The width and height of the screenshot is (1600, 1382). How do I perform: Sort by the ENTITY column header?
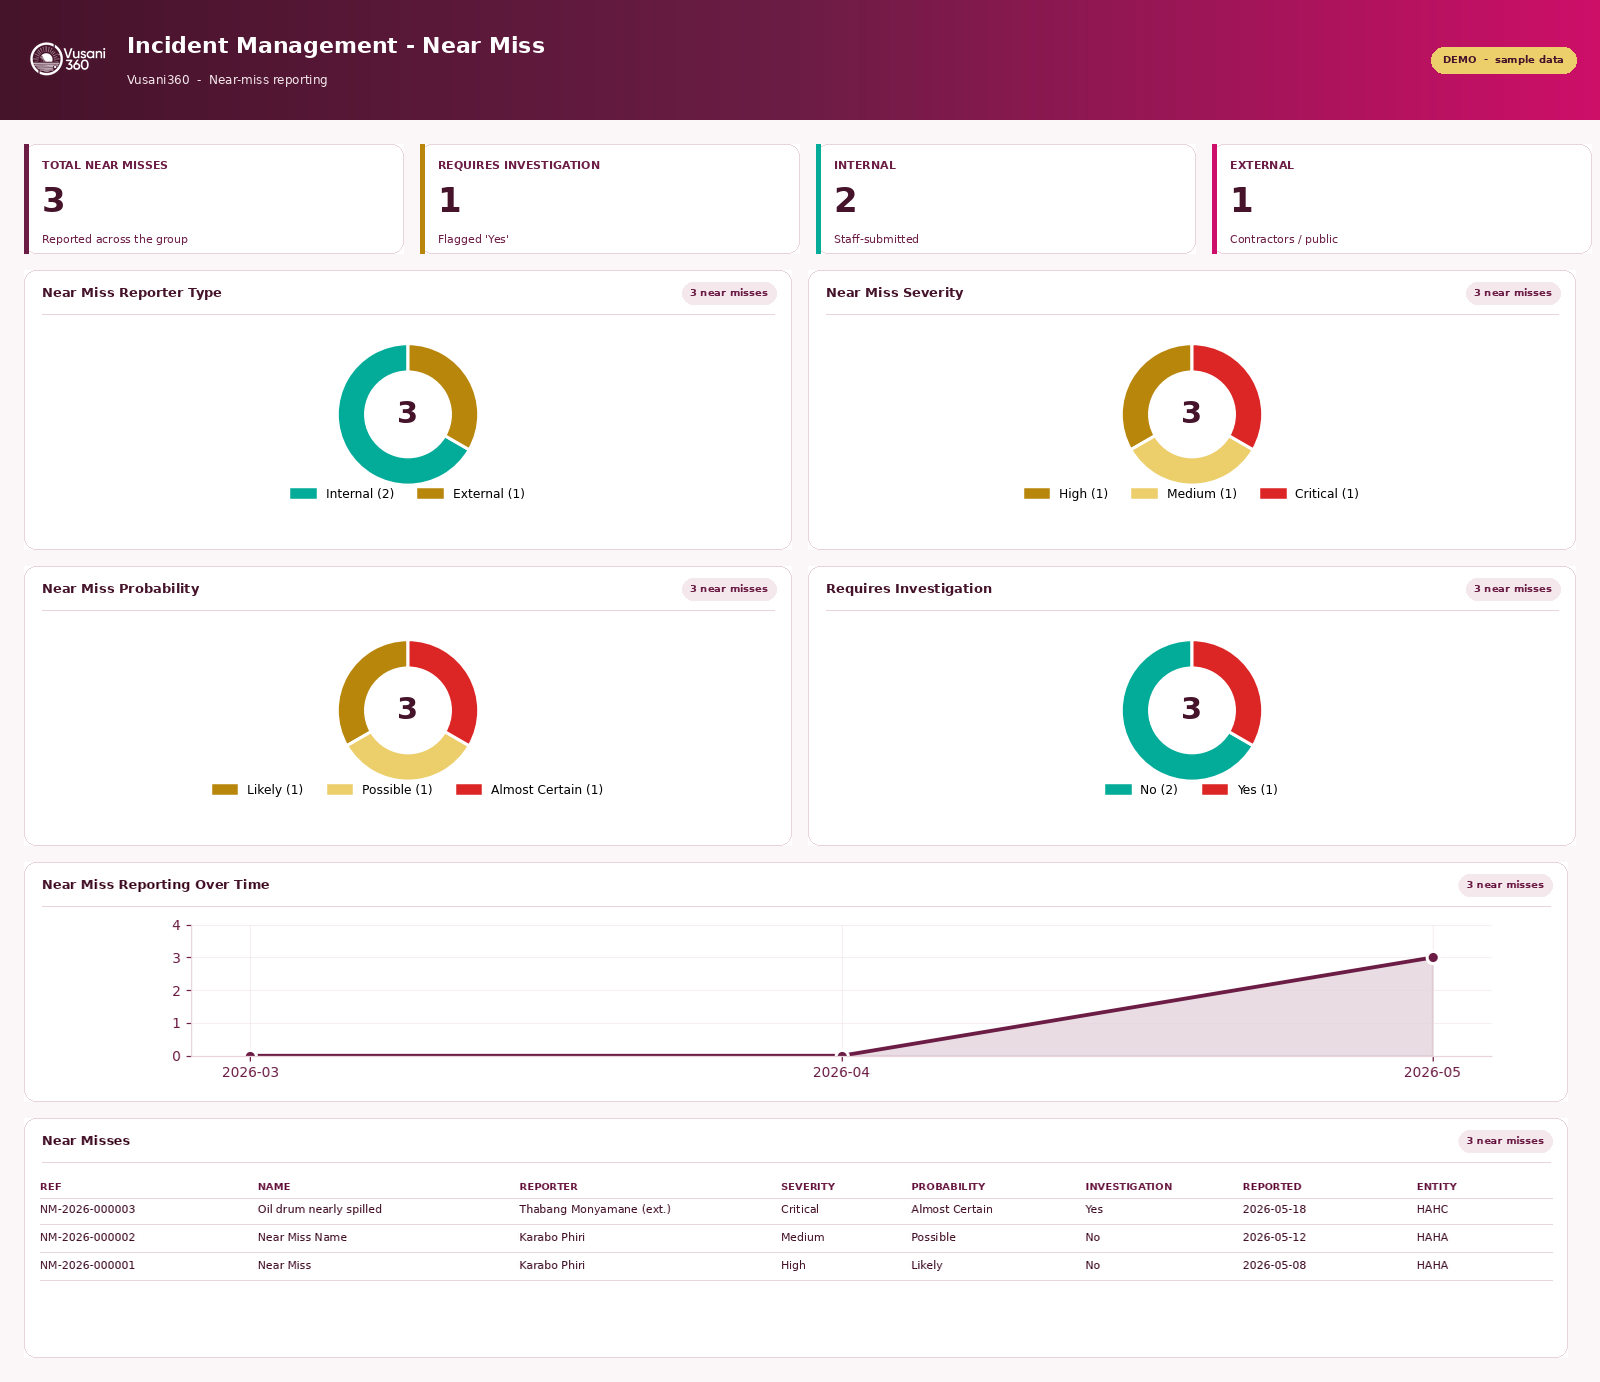point(1437,1187)
